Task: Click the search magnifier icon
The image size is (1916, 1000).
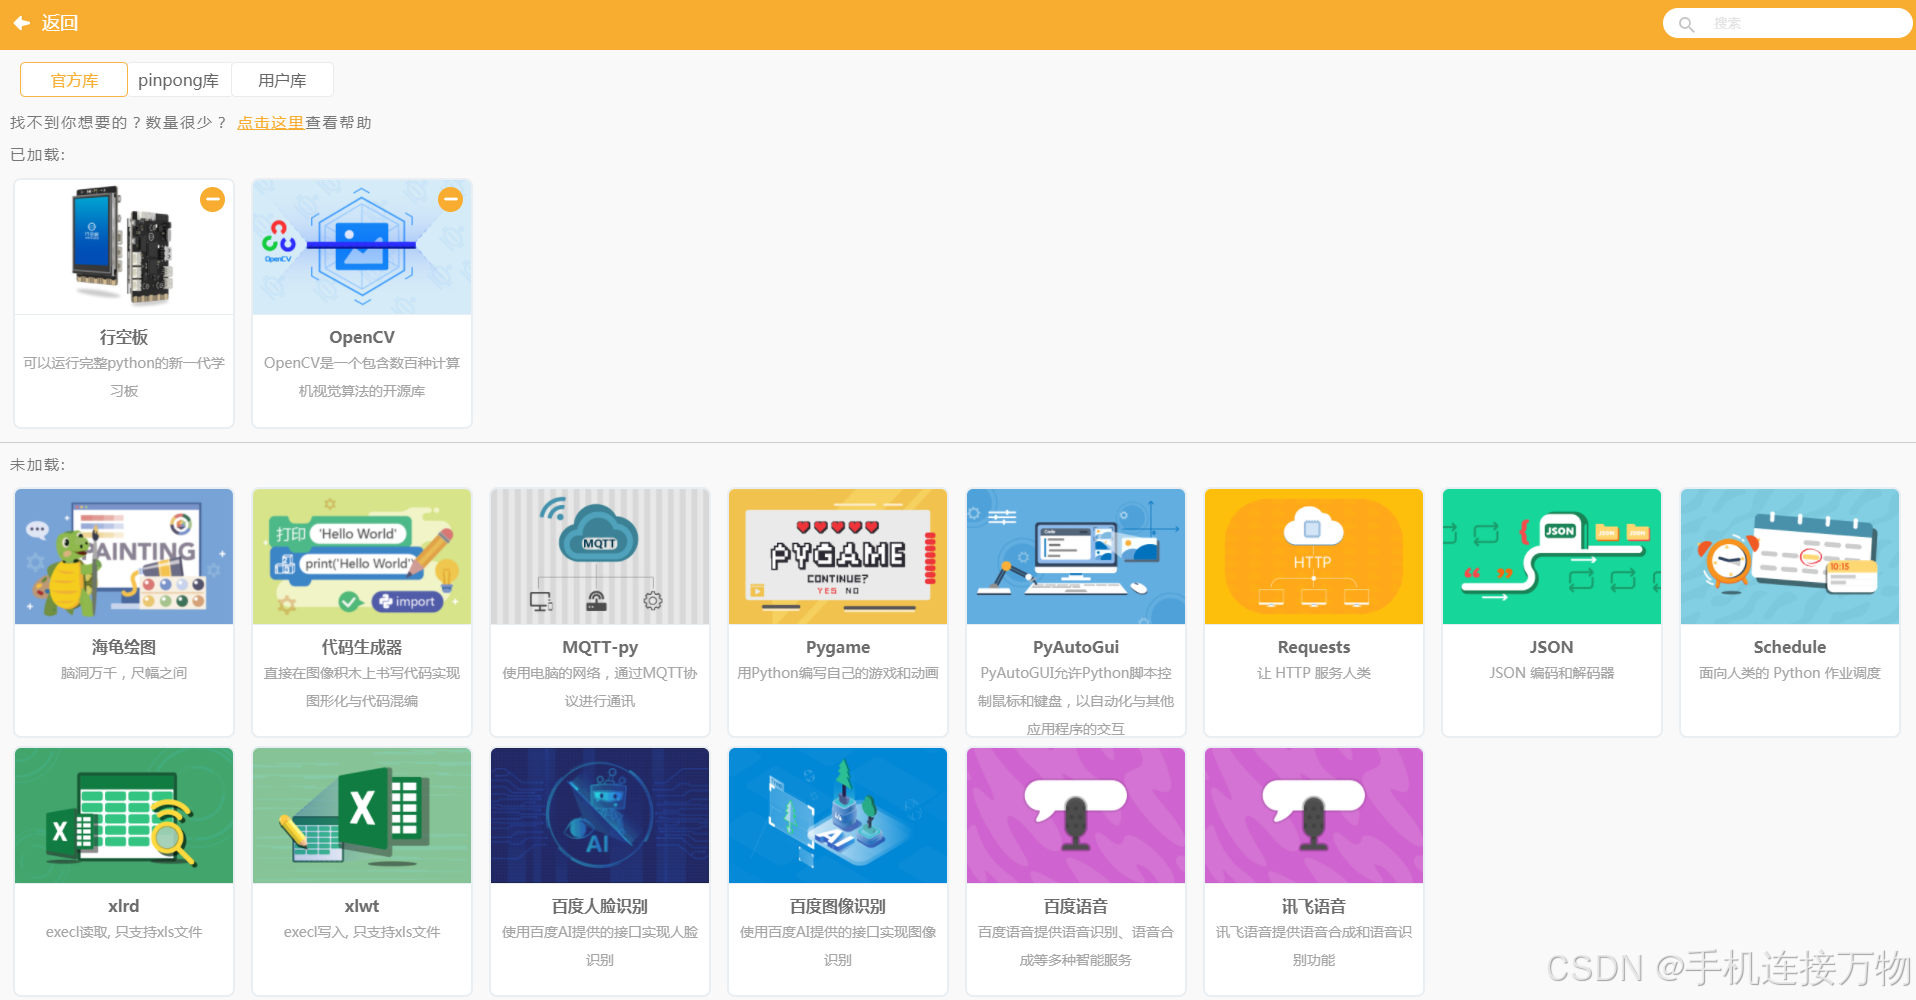Action: coord(1686,24)
